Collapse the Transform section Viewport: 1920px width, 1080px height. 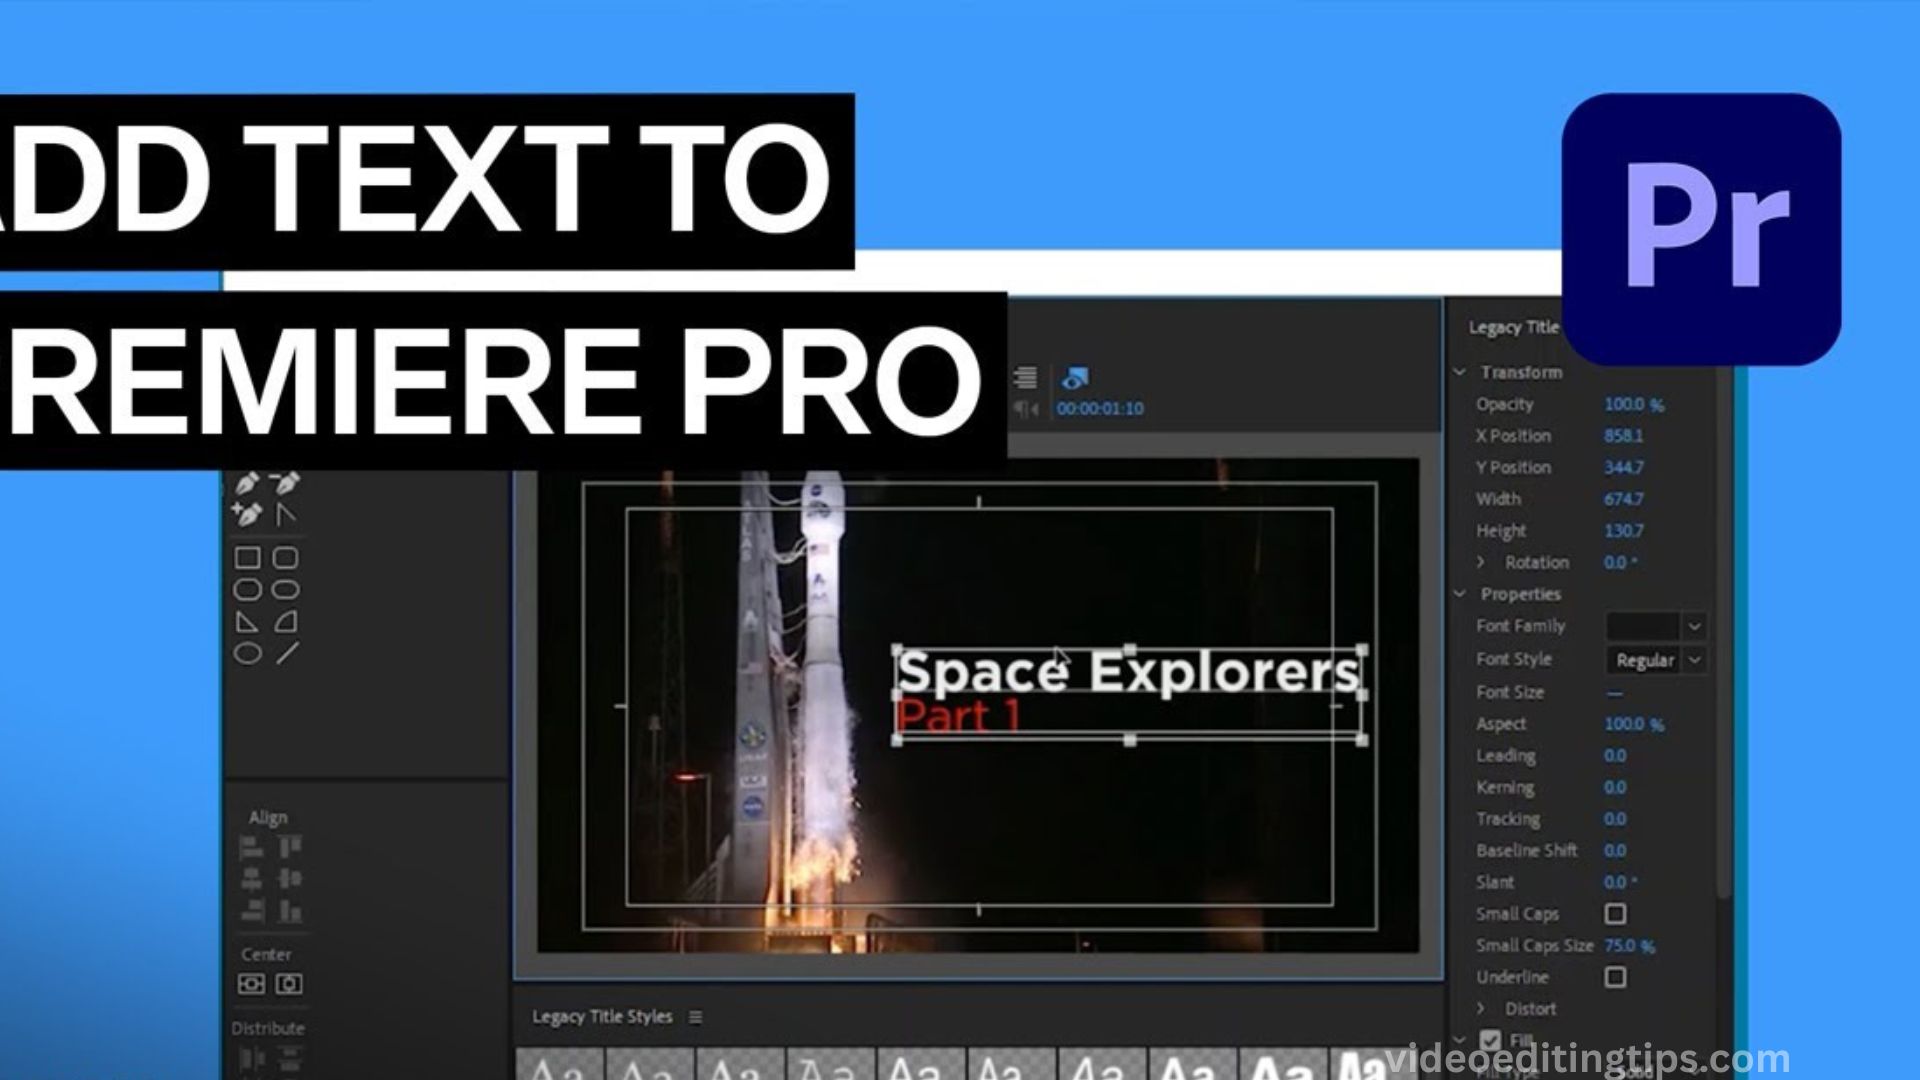click(1460, 372)
